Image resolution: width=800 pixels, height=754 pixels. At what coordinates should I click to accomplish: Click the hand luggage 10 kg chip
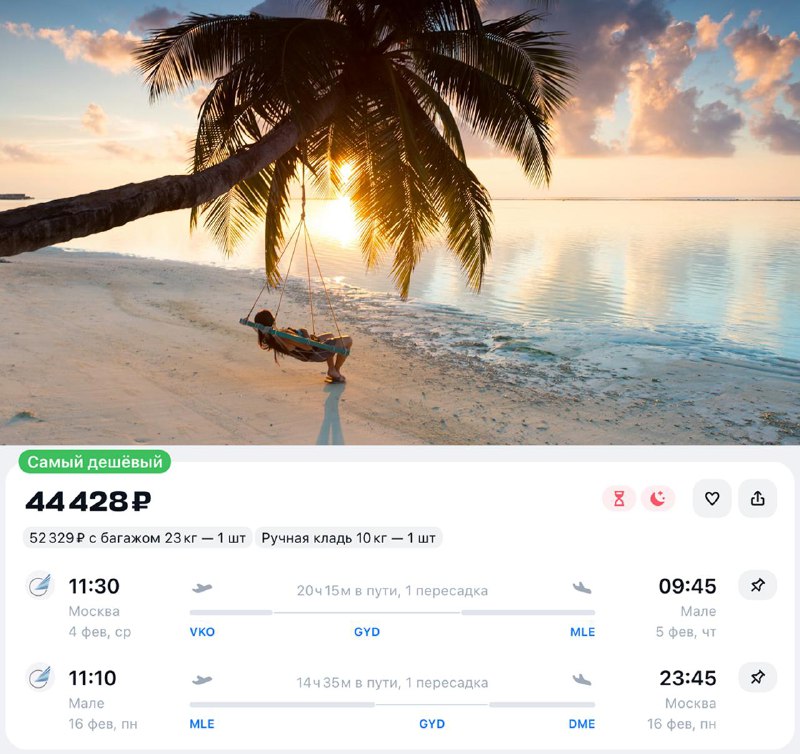[348, 538]
